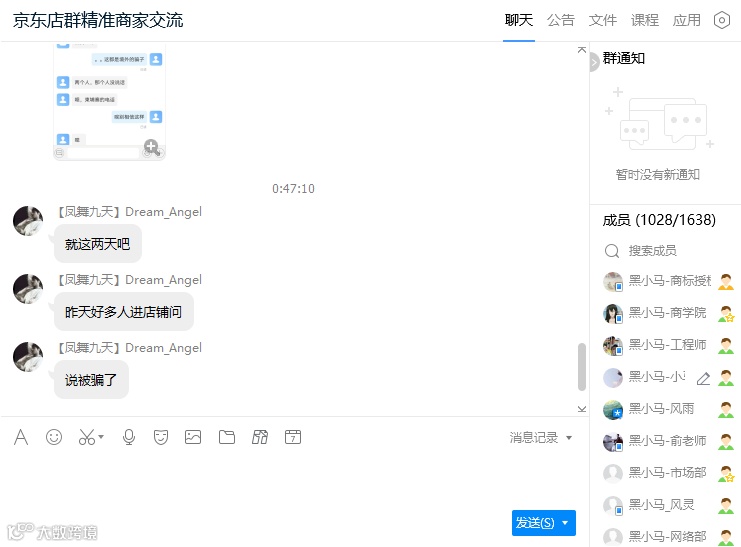Click the message bubble 就这两天吧

[x=98, y=244]
